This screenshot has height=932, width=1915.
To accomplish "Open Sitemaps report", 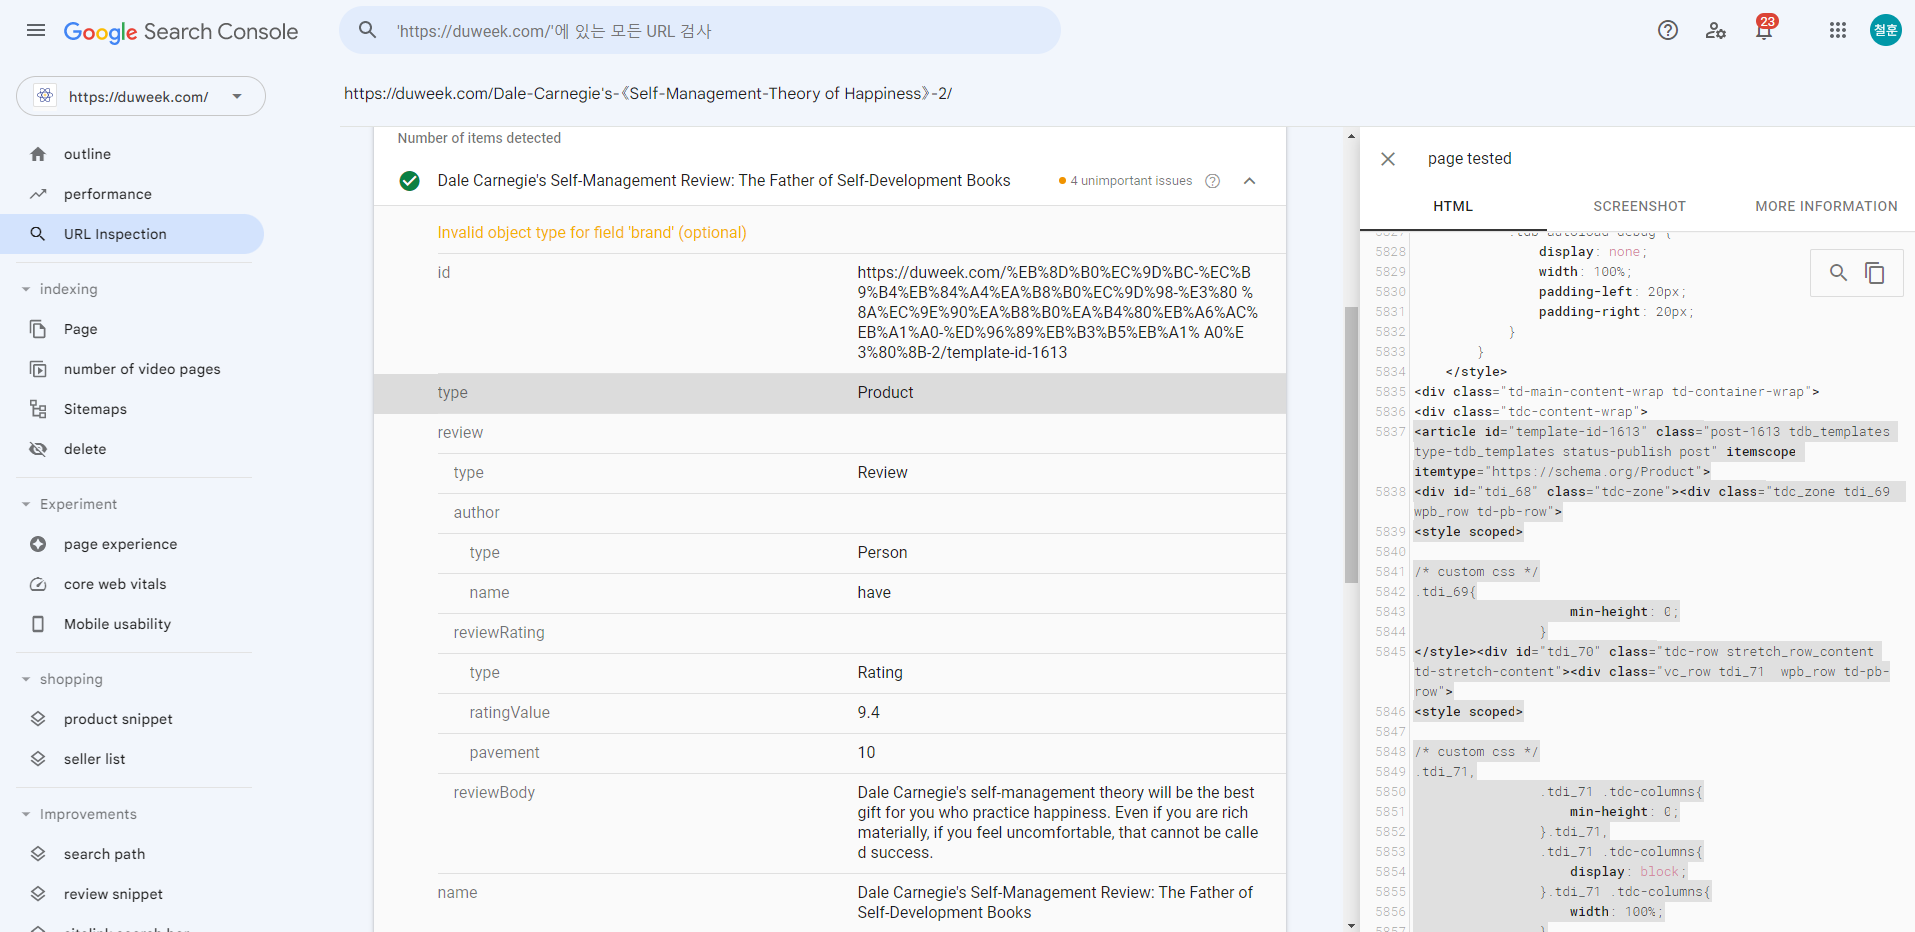I will (x=132, y=409).
